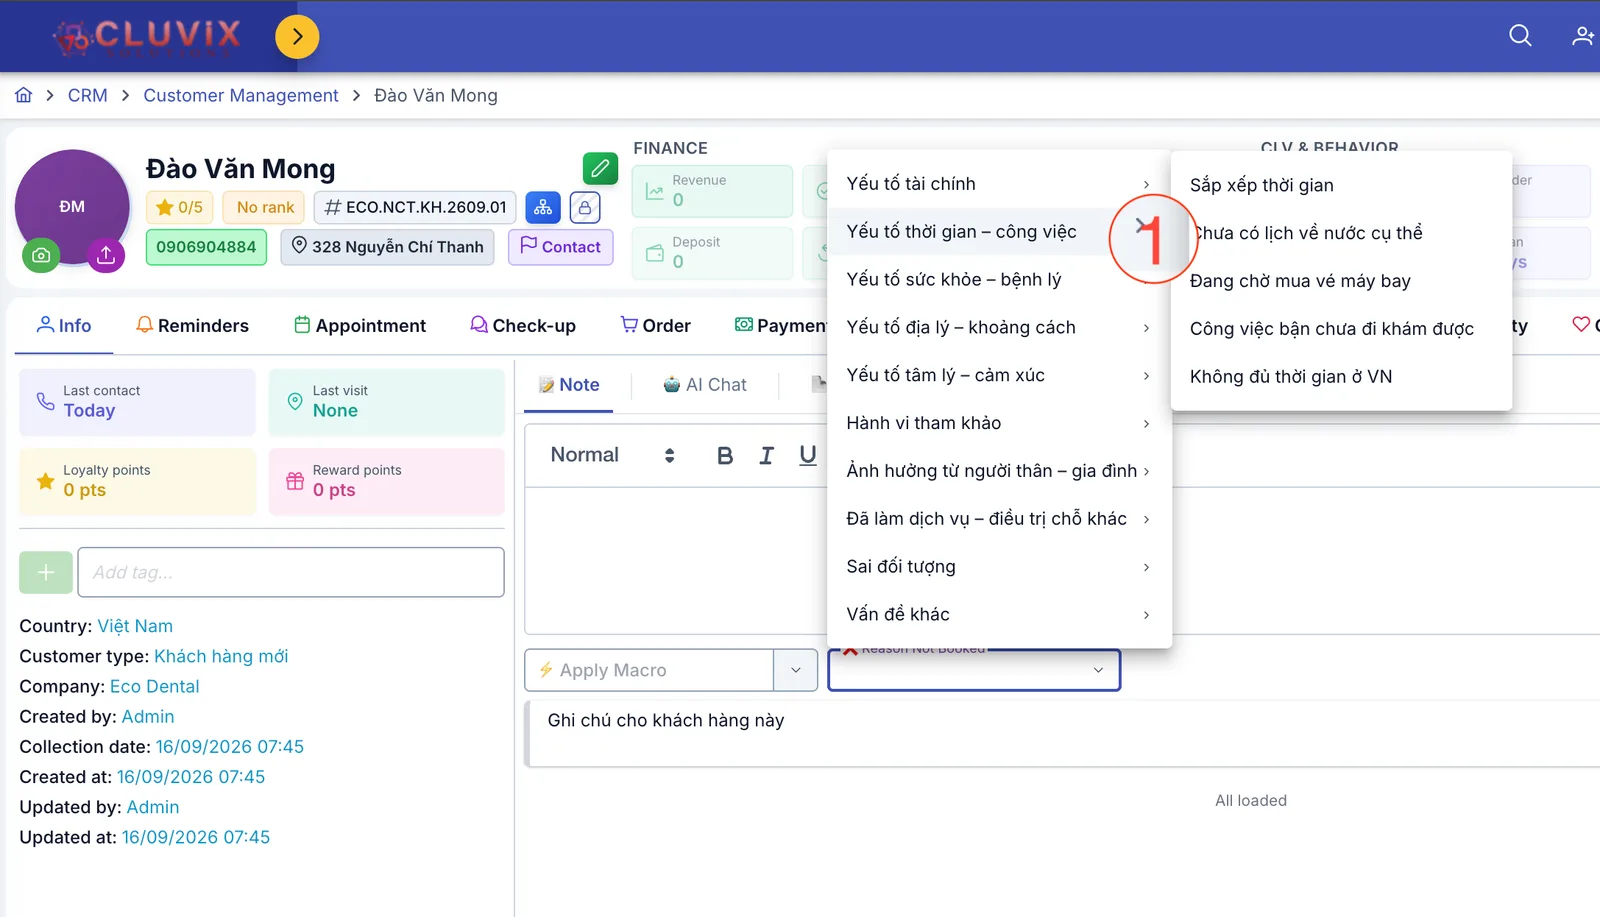1600x917 pixels.
Task: Click the green edit pencil icon
Action: 600,168
